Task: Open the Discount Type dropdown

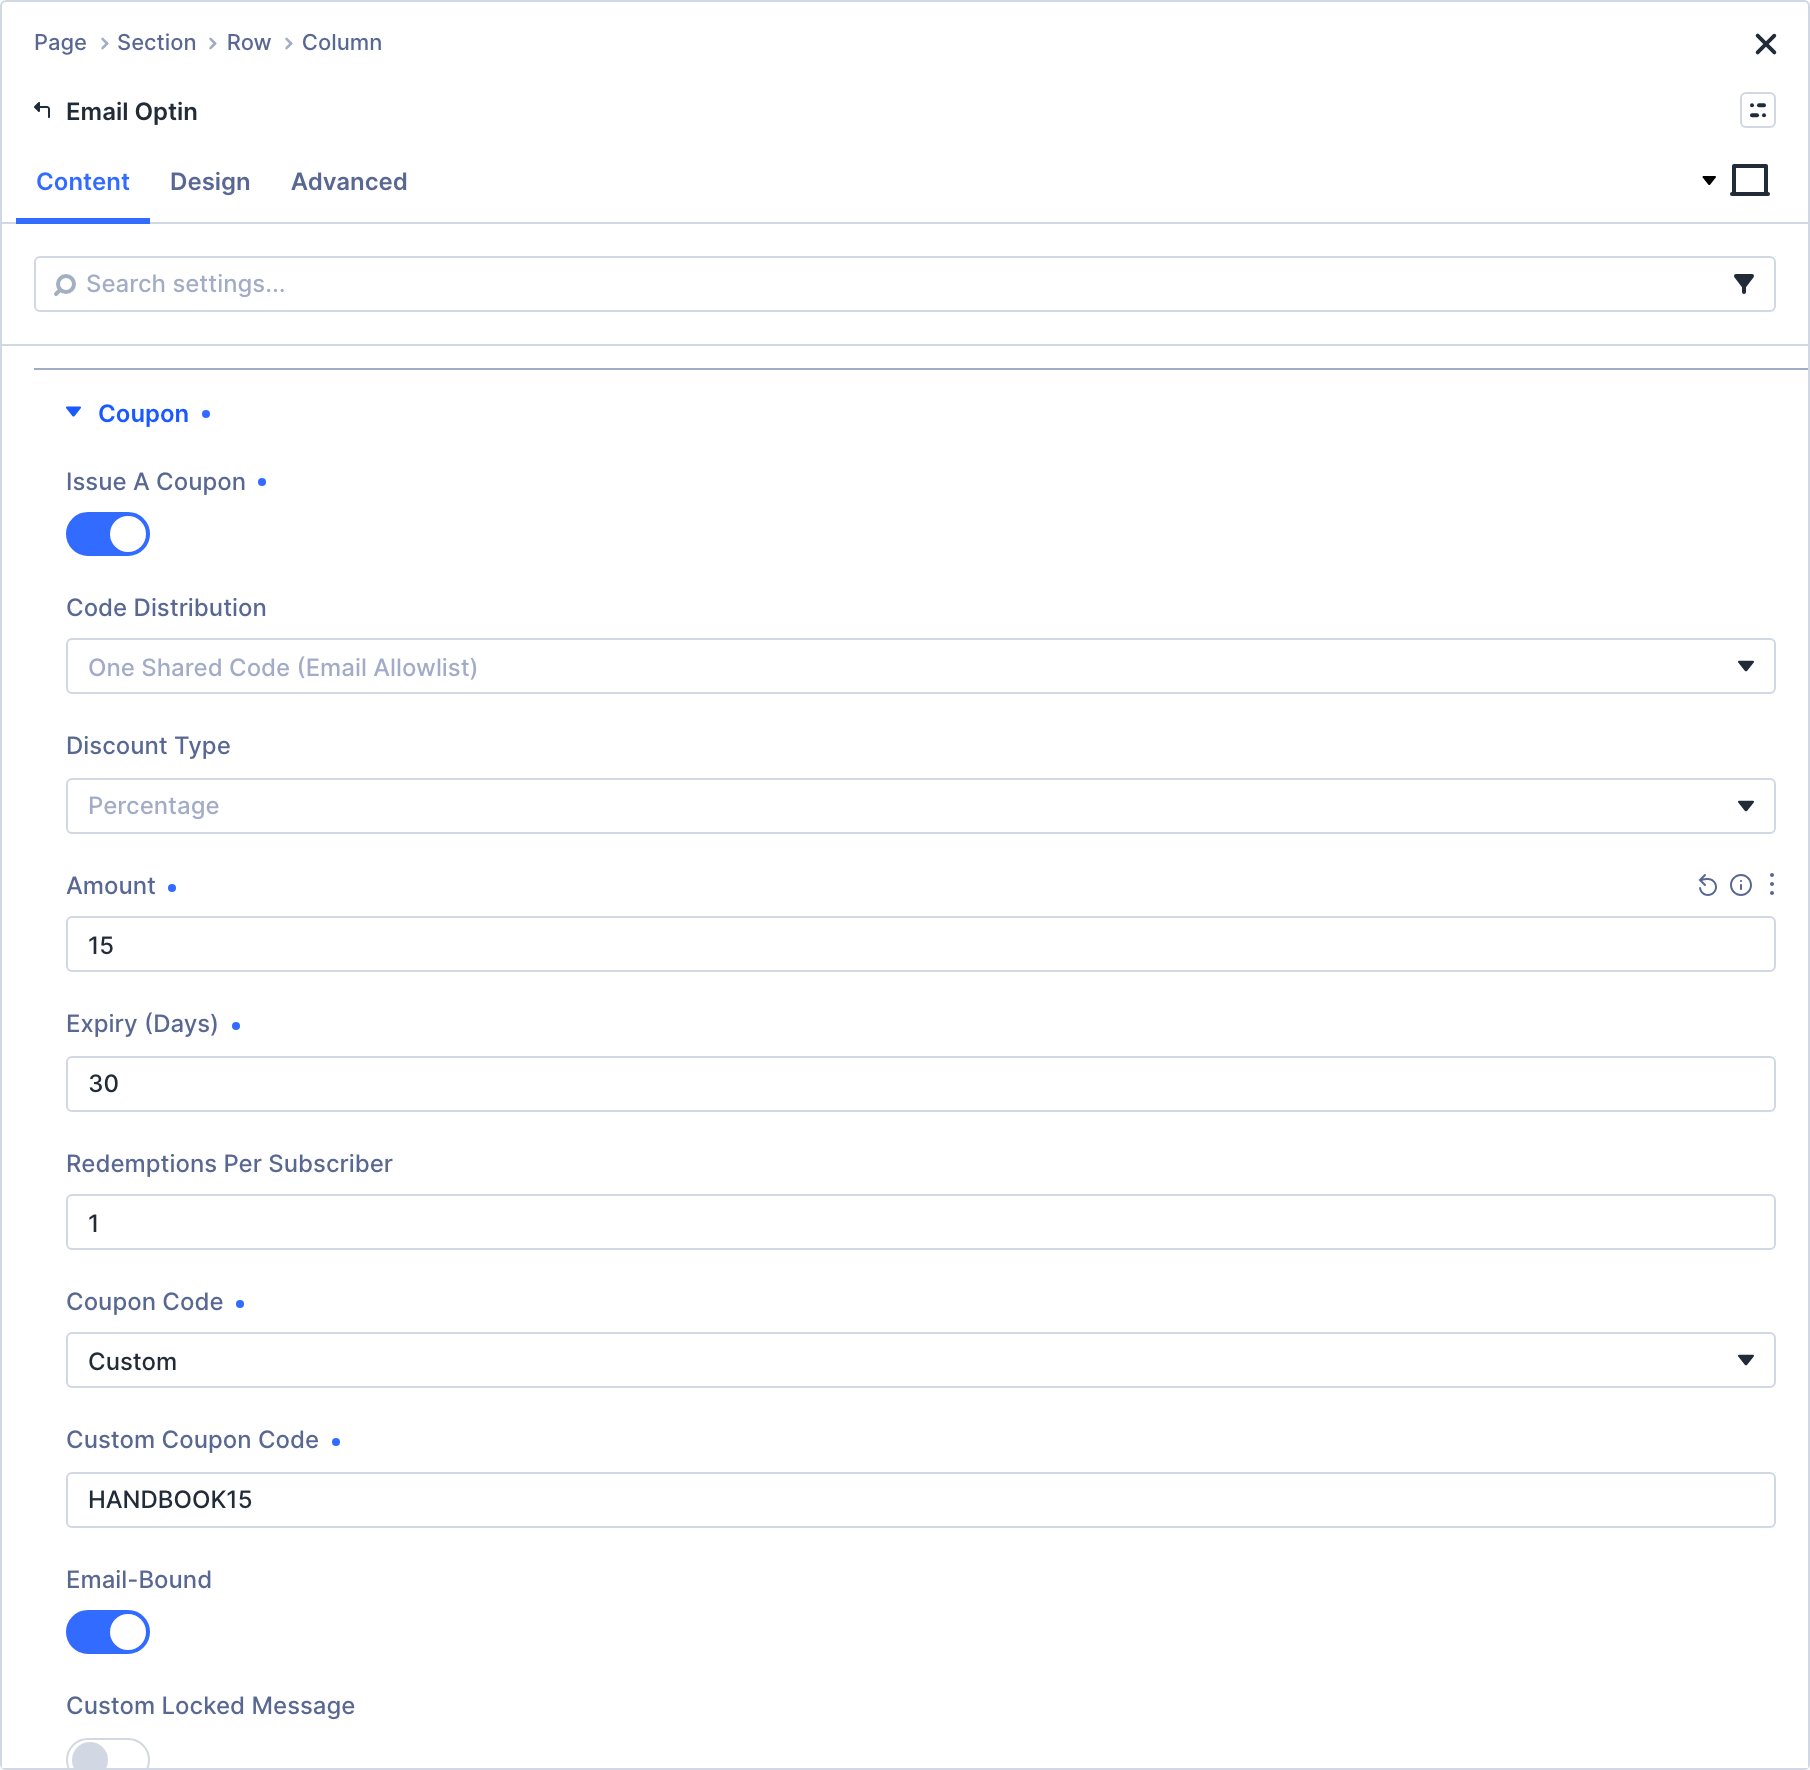Action: tap(920, 806)
